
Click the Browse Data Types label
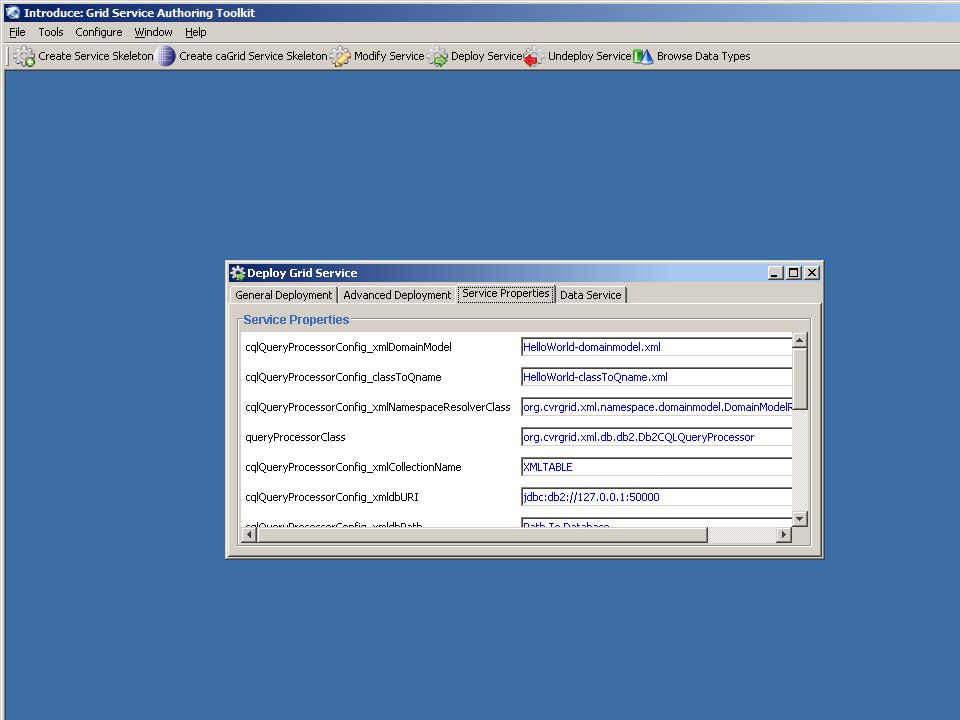(703, 56)
